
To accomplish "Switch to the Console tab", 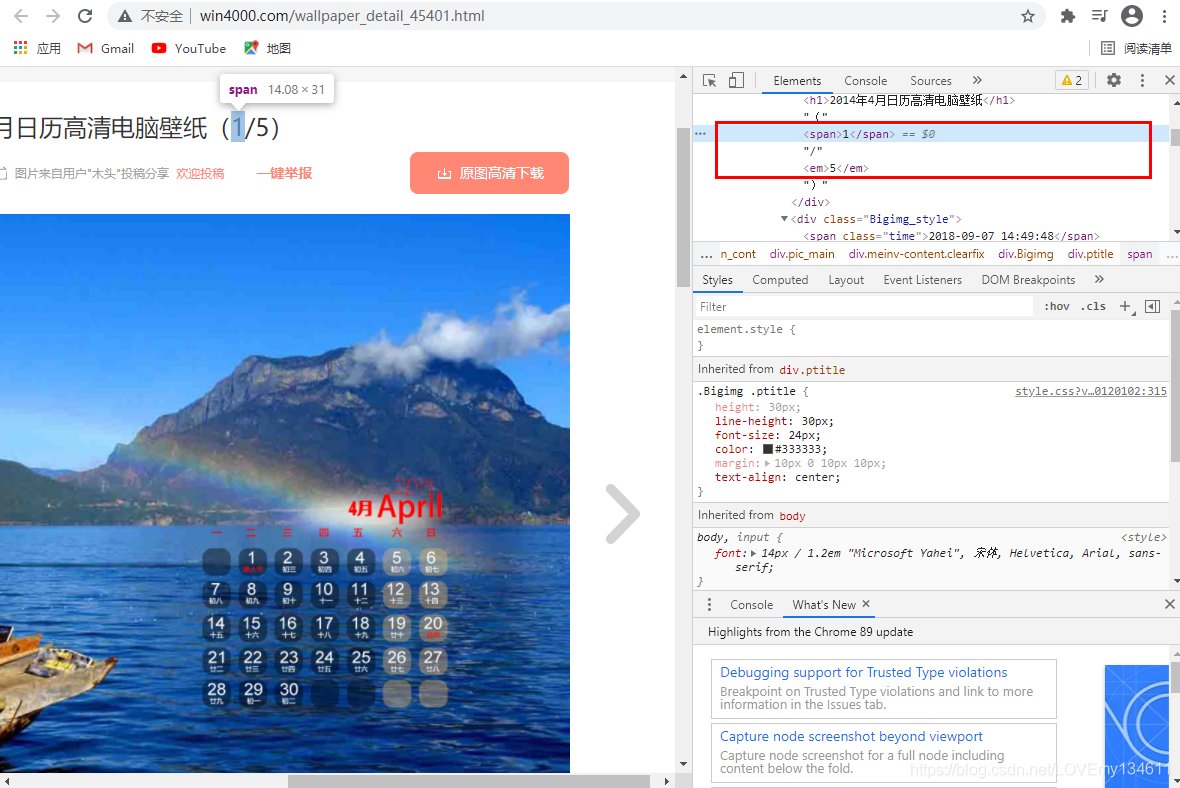I will [865, 81].
